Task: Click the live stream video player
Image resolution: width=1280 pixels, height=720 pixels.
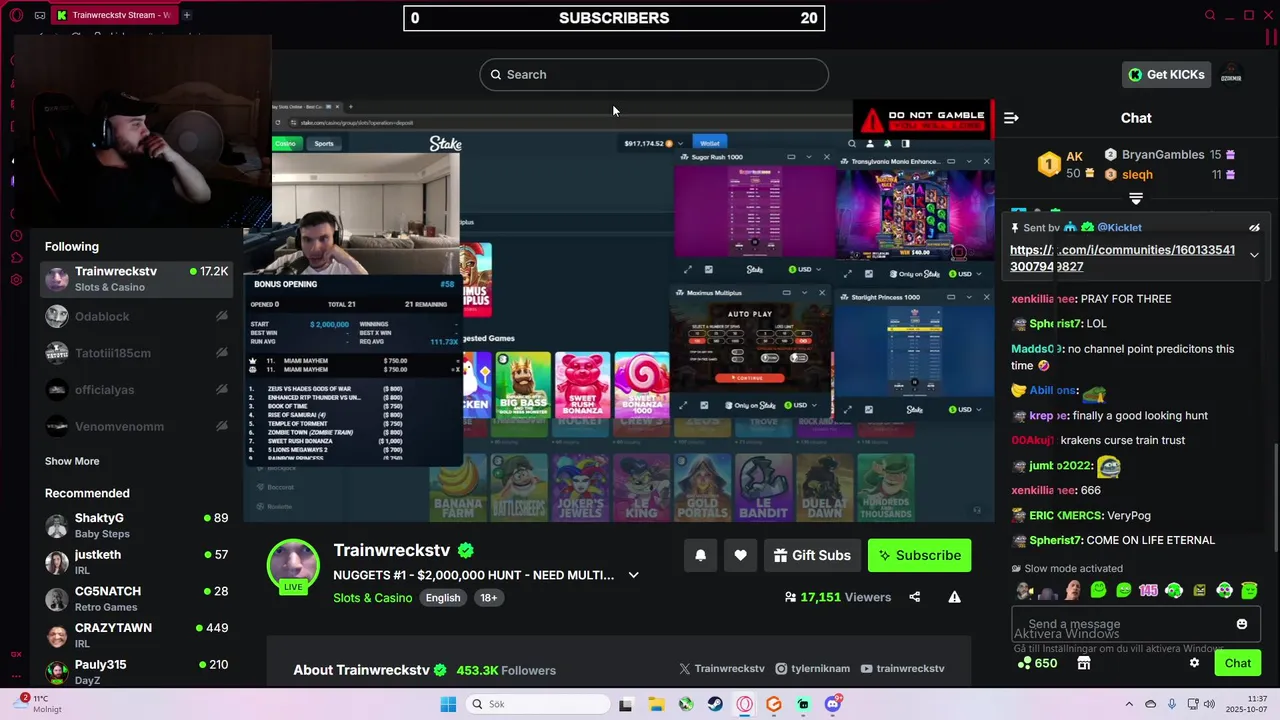Action: (619, 310)
